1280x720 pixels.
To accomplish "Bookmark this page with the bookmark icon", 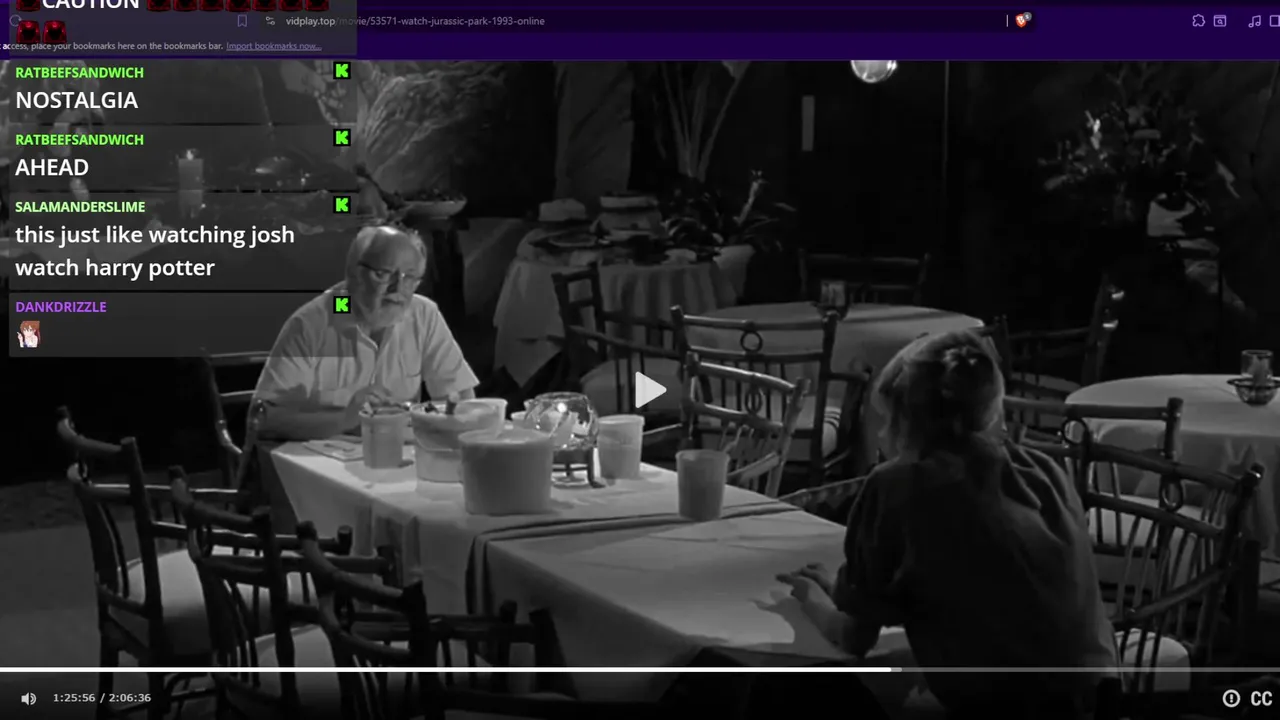I will (x=242, y=21).
